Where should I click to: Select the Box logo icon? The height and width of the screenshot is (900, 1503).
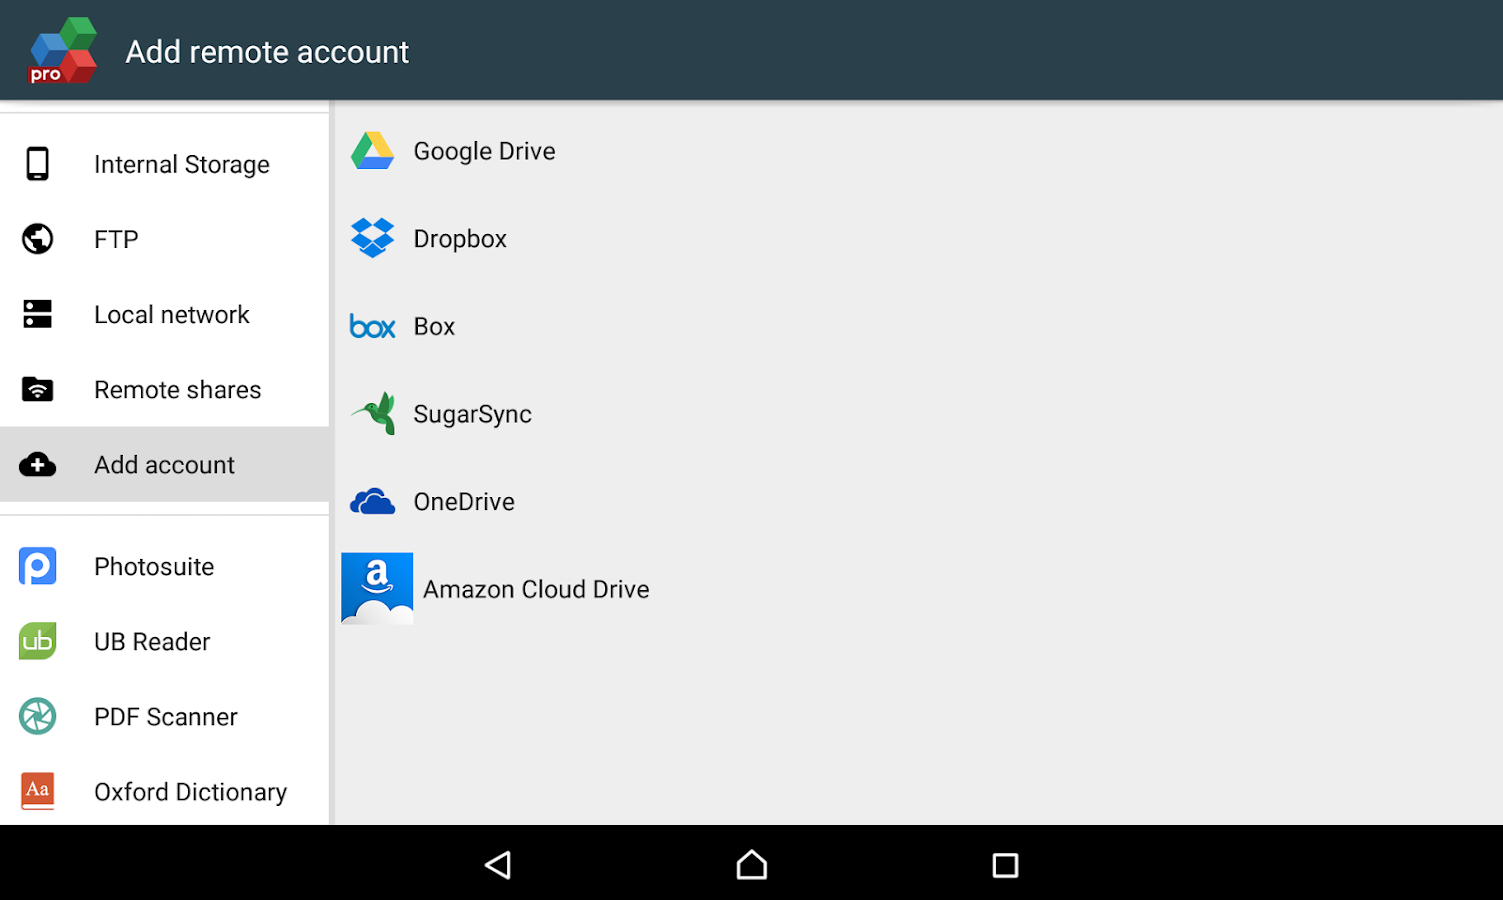pos(372,326)
